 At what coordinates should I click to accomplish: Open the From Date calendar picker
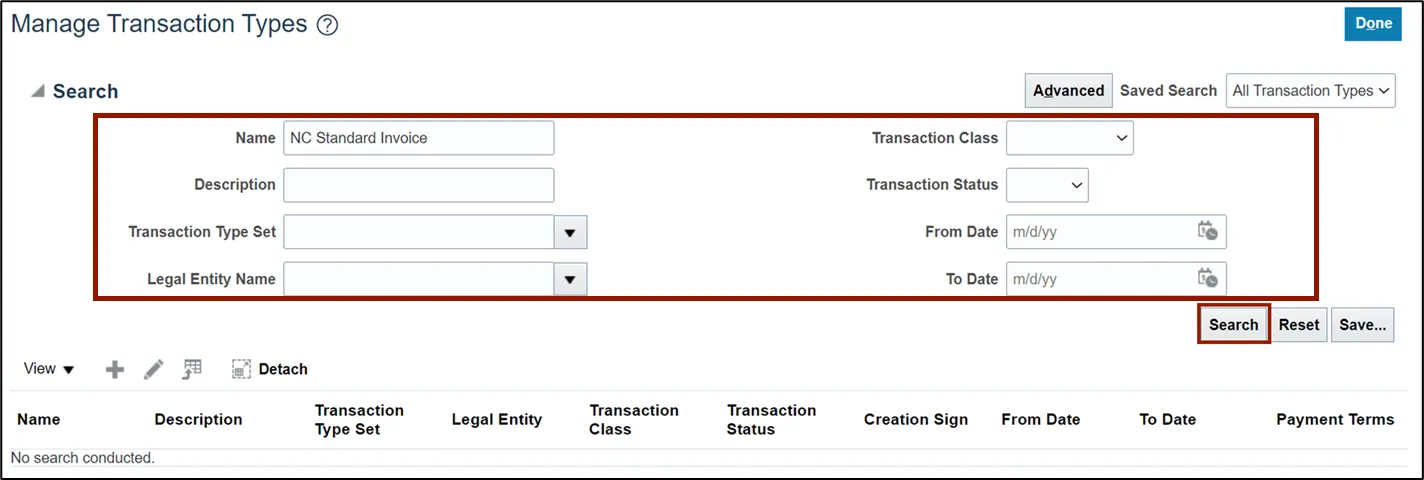1208,231
